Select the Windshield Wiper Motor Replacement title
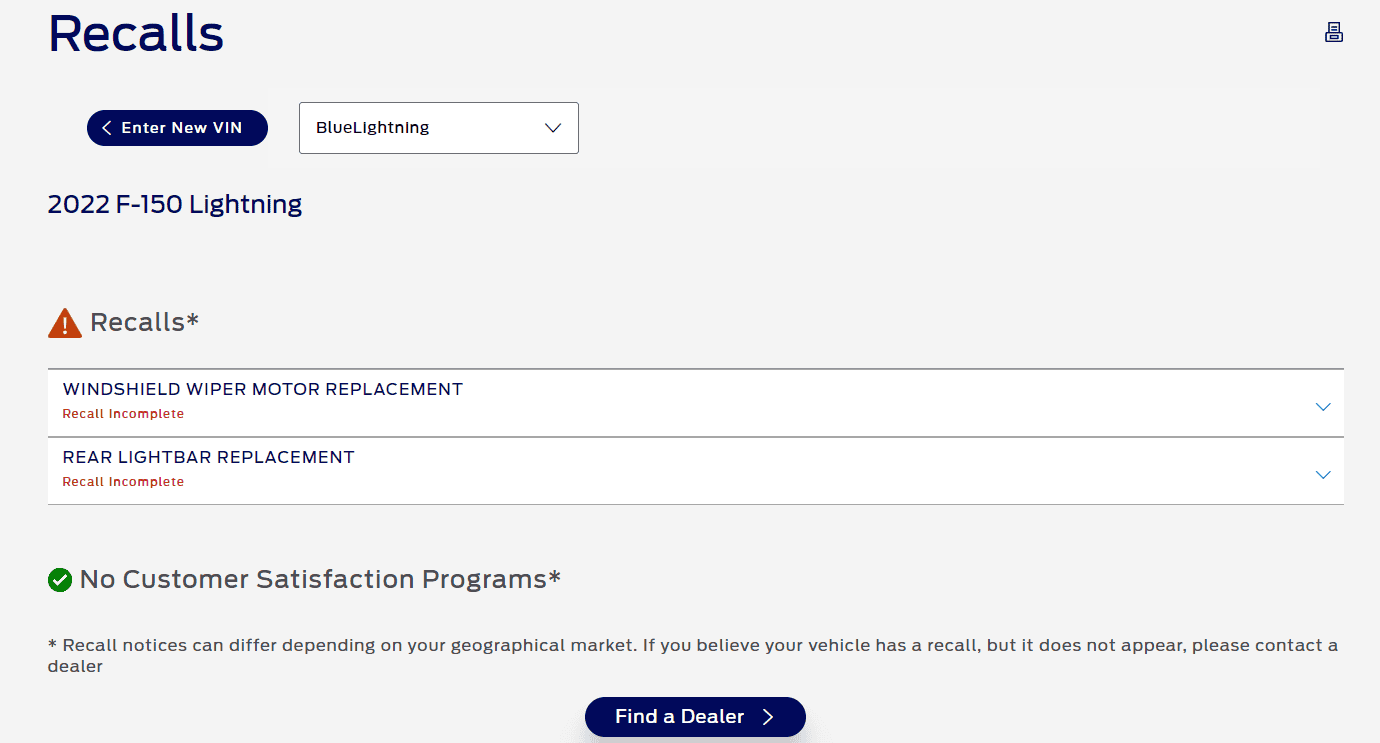Image resolution: width=1380 pixels, height=743 pixels. tap(263, 389)
